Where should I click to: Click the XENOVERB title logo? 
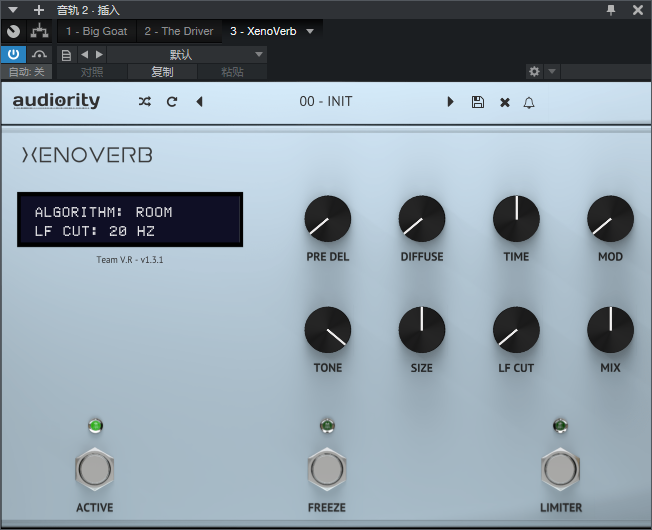(x=87, y=155)
